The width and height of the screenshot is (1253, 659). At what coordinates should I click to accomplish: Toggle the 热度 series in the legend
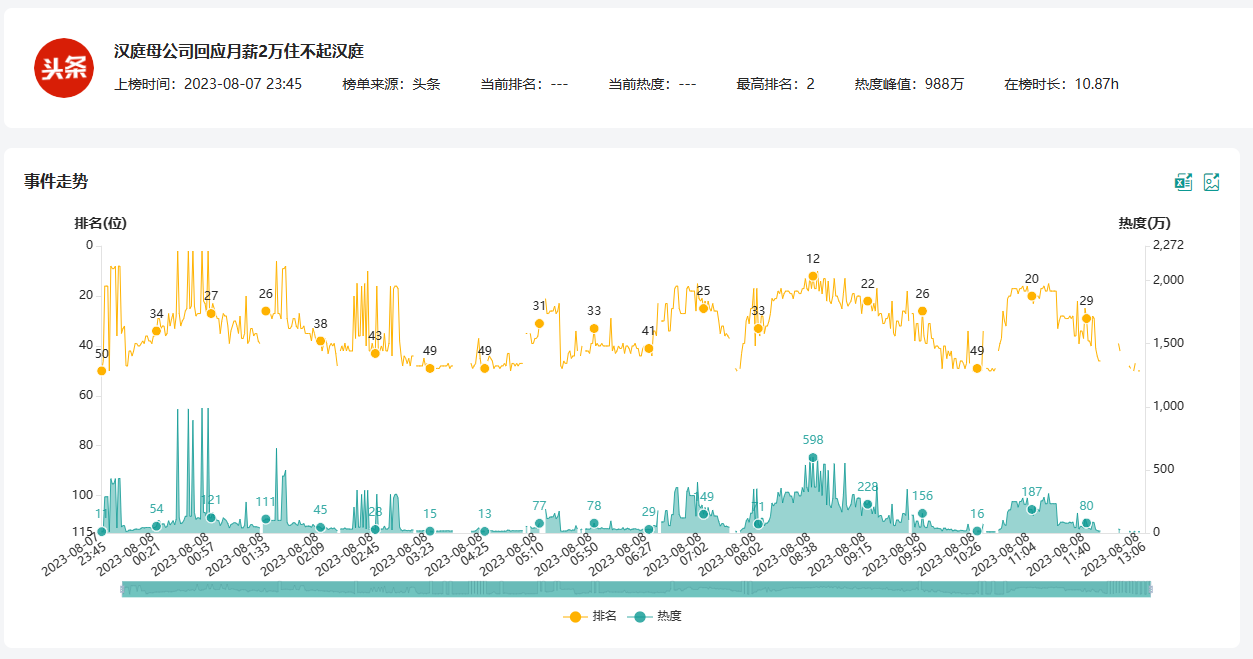pos(656,617)
